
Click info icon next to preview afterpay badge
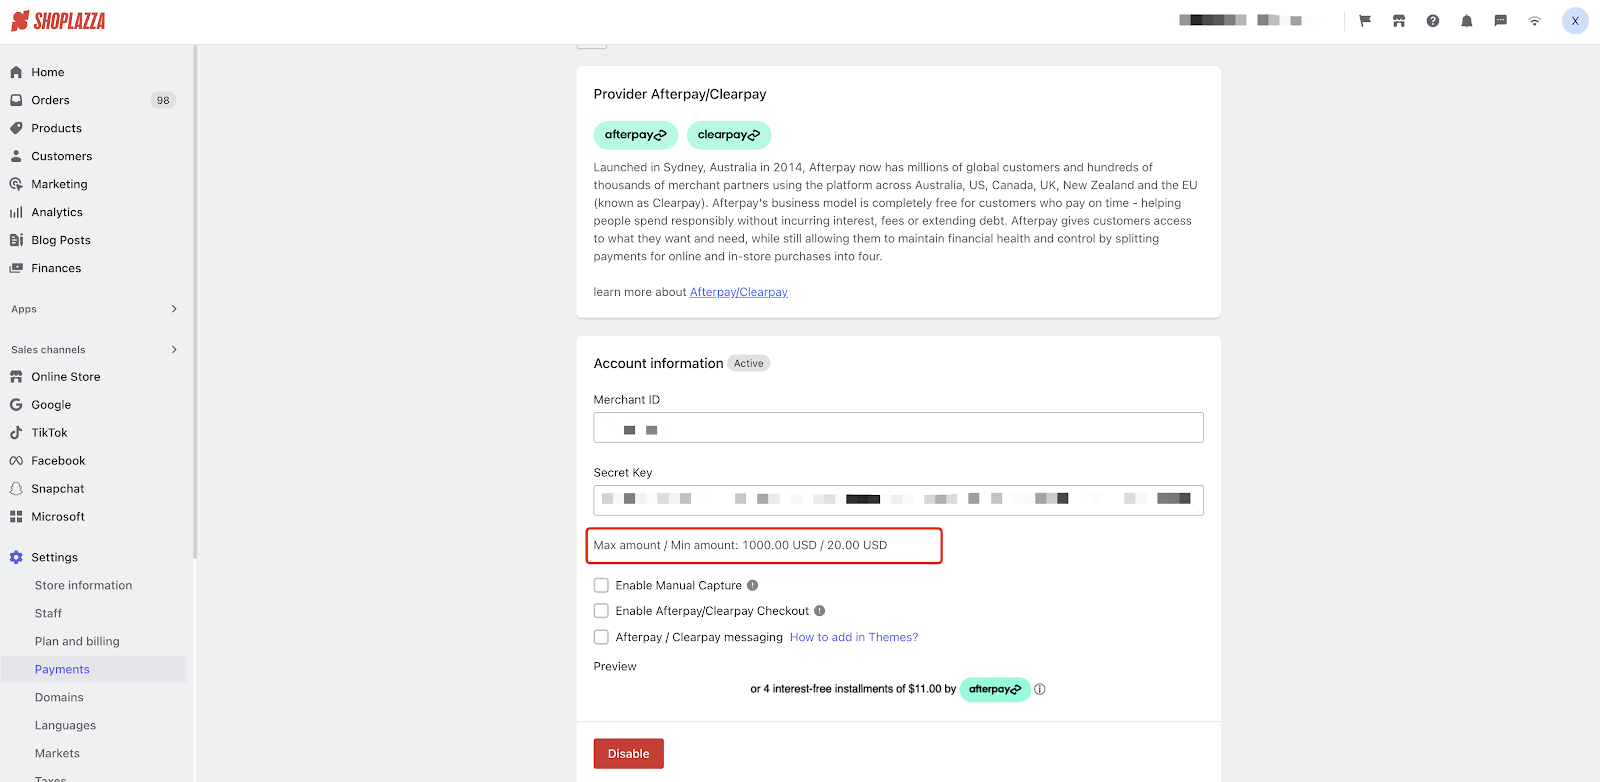(1040, 689)
